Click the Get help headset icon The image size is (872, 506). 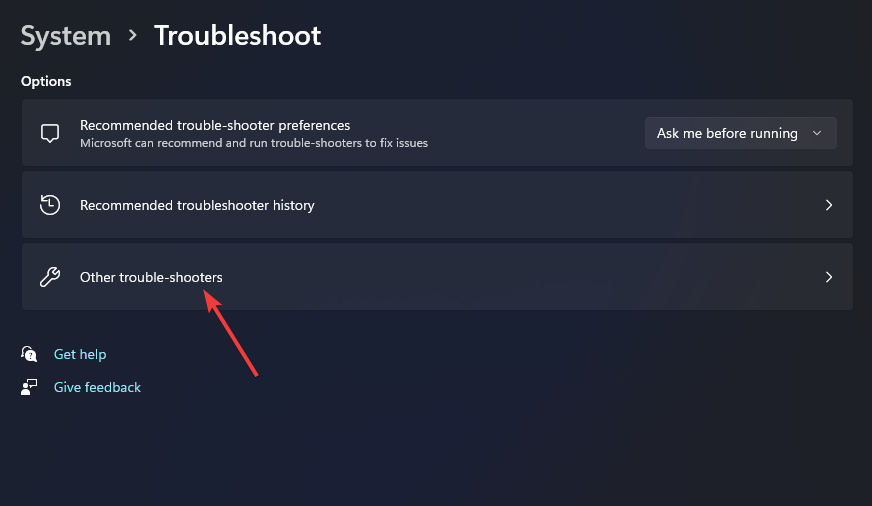pos(30,354)
